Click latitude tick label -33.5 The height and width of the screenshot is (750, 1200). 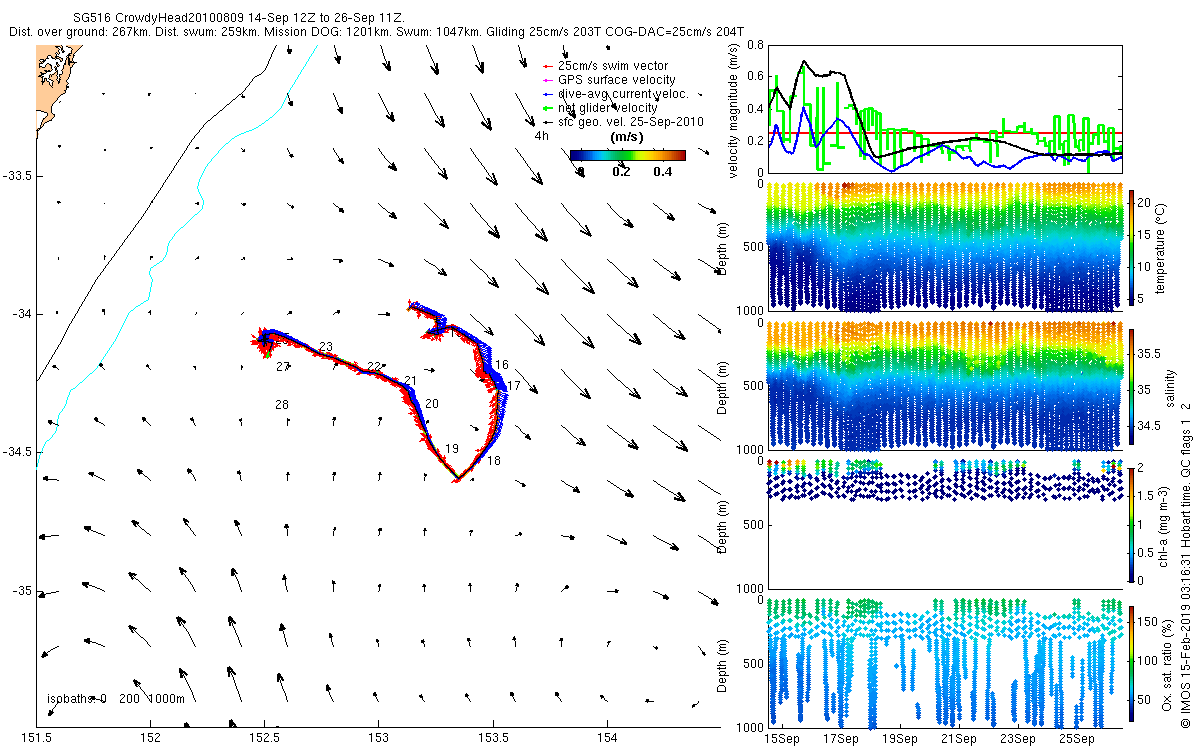[17, 176]
